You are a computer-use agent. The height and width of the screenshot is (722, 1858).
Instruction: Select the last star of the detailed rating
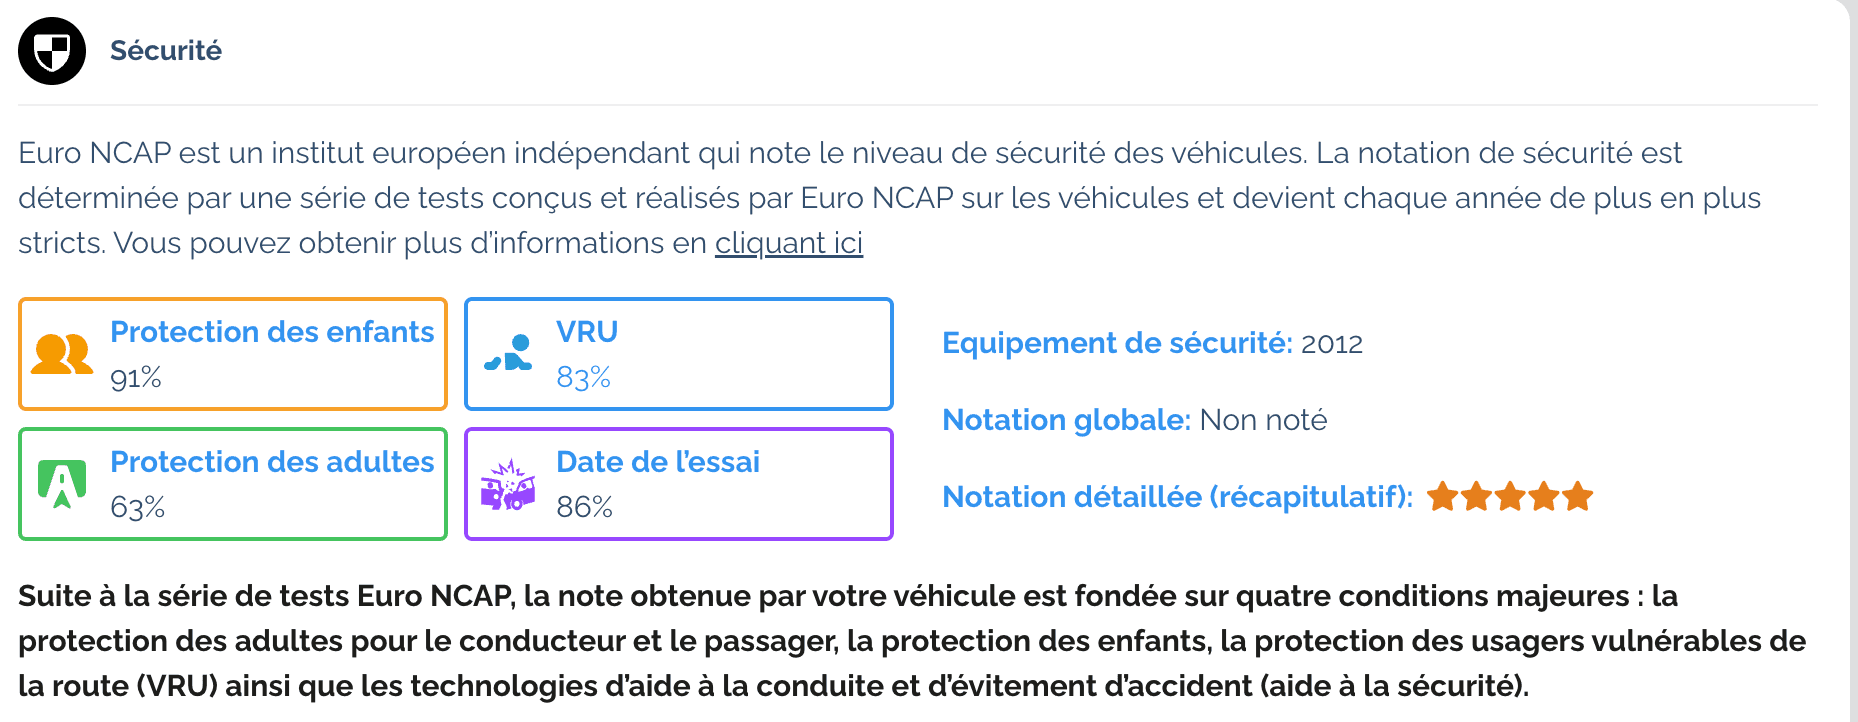[x=1578, y=495]
